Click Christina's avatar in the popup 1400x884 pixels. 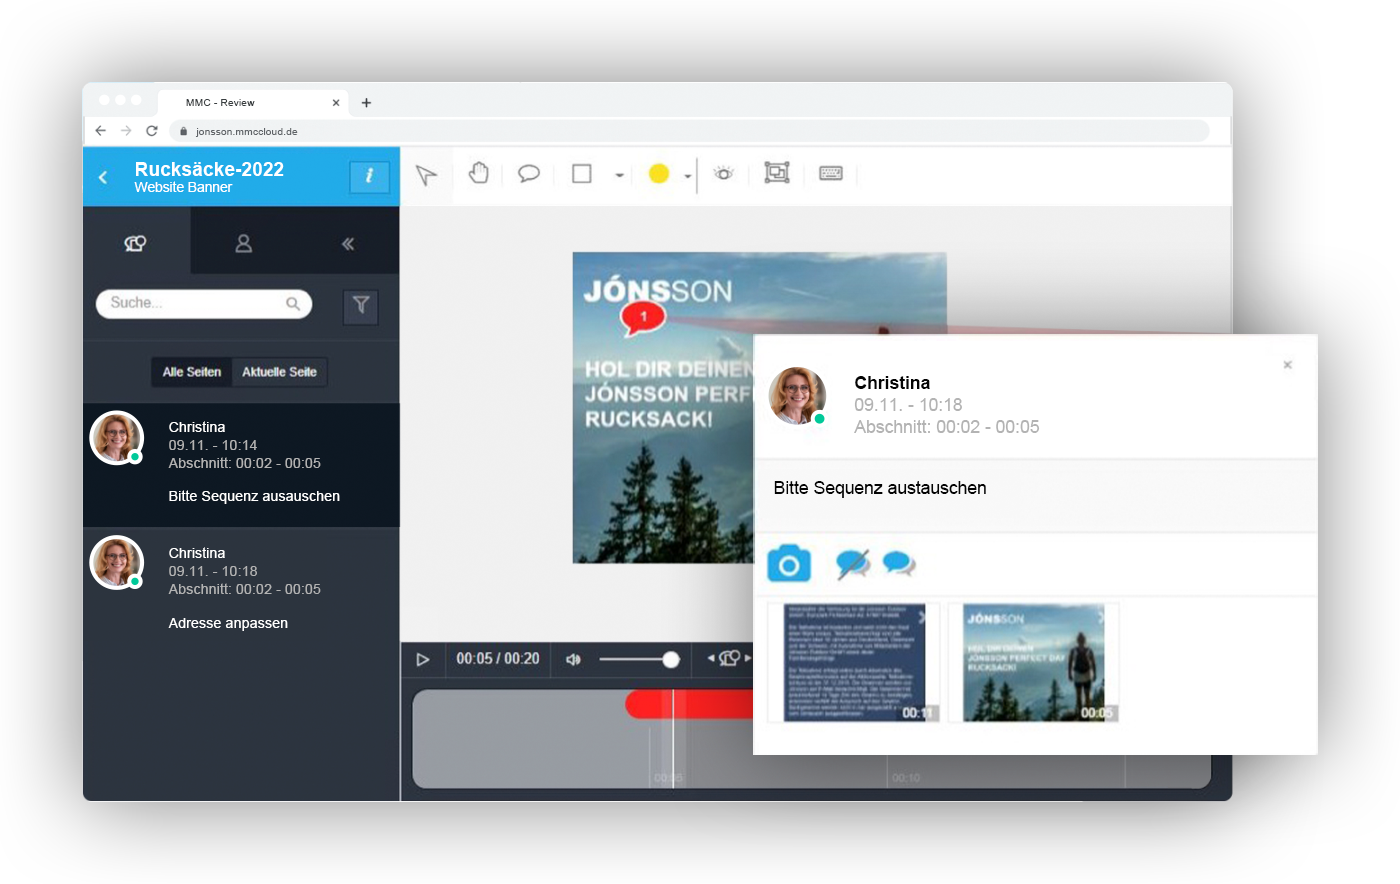click(797, 396)
